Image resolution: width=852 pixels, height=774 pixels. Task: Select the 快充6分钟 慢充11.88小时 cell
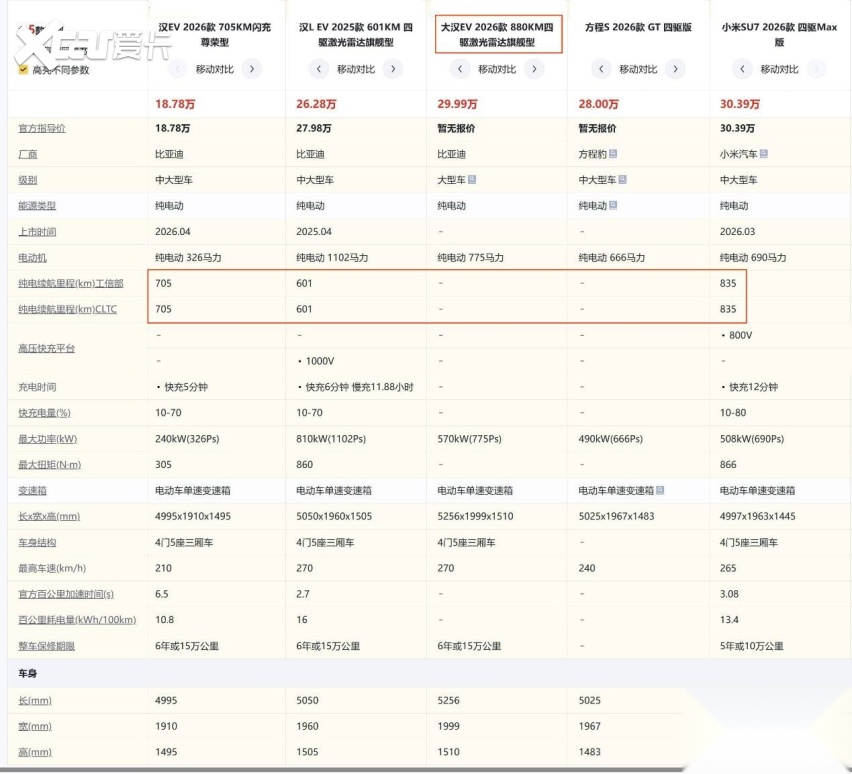[356, 387]
